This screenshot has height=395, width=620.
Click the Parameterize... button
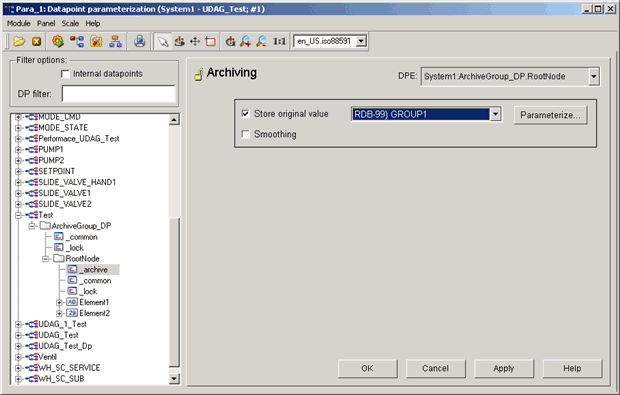(x=550, y=115)
